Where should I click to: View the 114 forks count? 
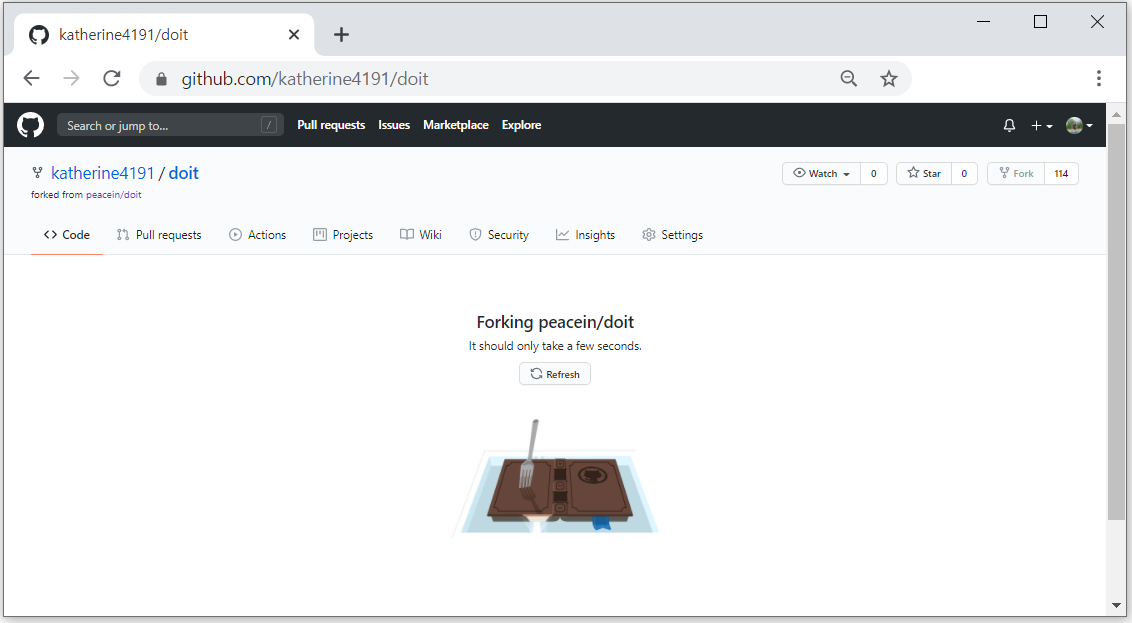pos(1061,173)
